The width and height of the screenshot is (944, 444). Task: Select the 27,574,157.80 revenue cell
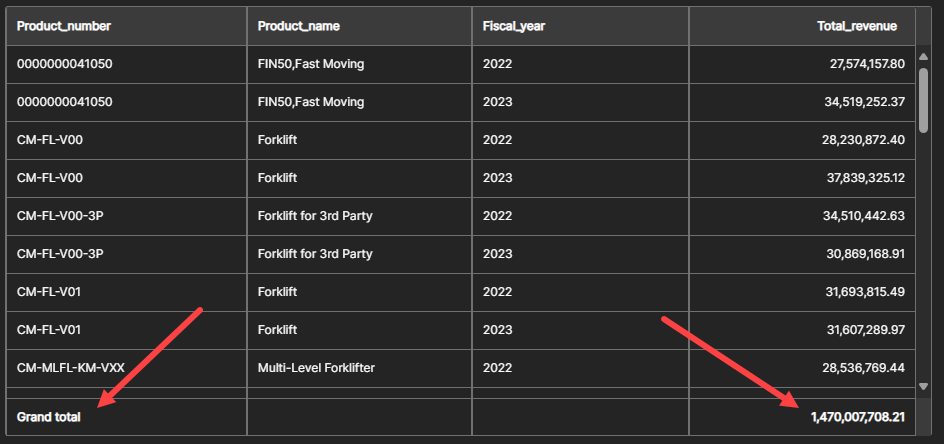802,64
